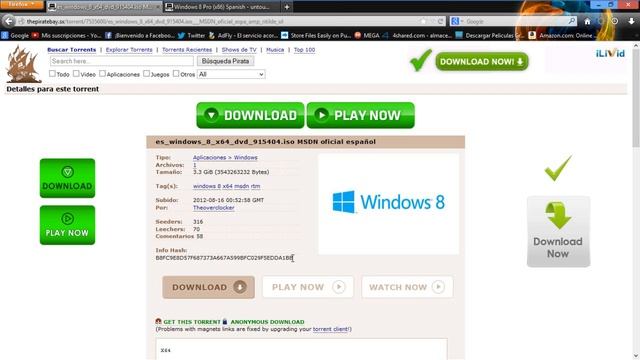Click the right sidebar Download Now box
The image size is (640, 360).
pyautogui.click(x=558, y=231)
